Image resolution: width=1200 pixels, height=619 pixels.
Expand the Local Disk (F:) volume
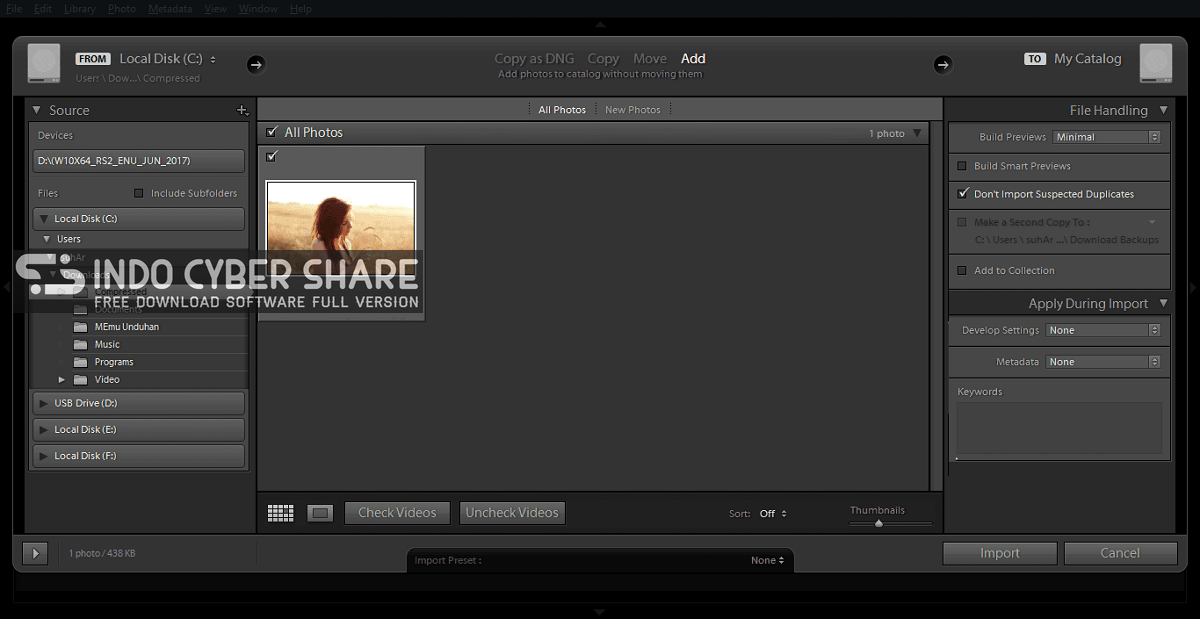tap(42, 455)
